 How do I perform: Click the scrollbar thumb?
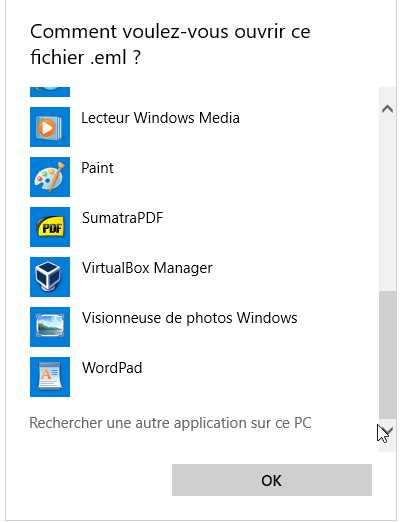point(387,355)
